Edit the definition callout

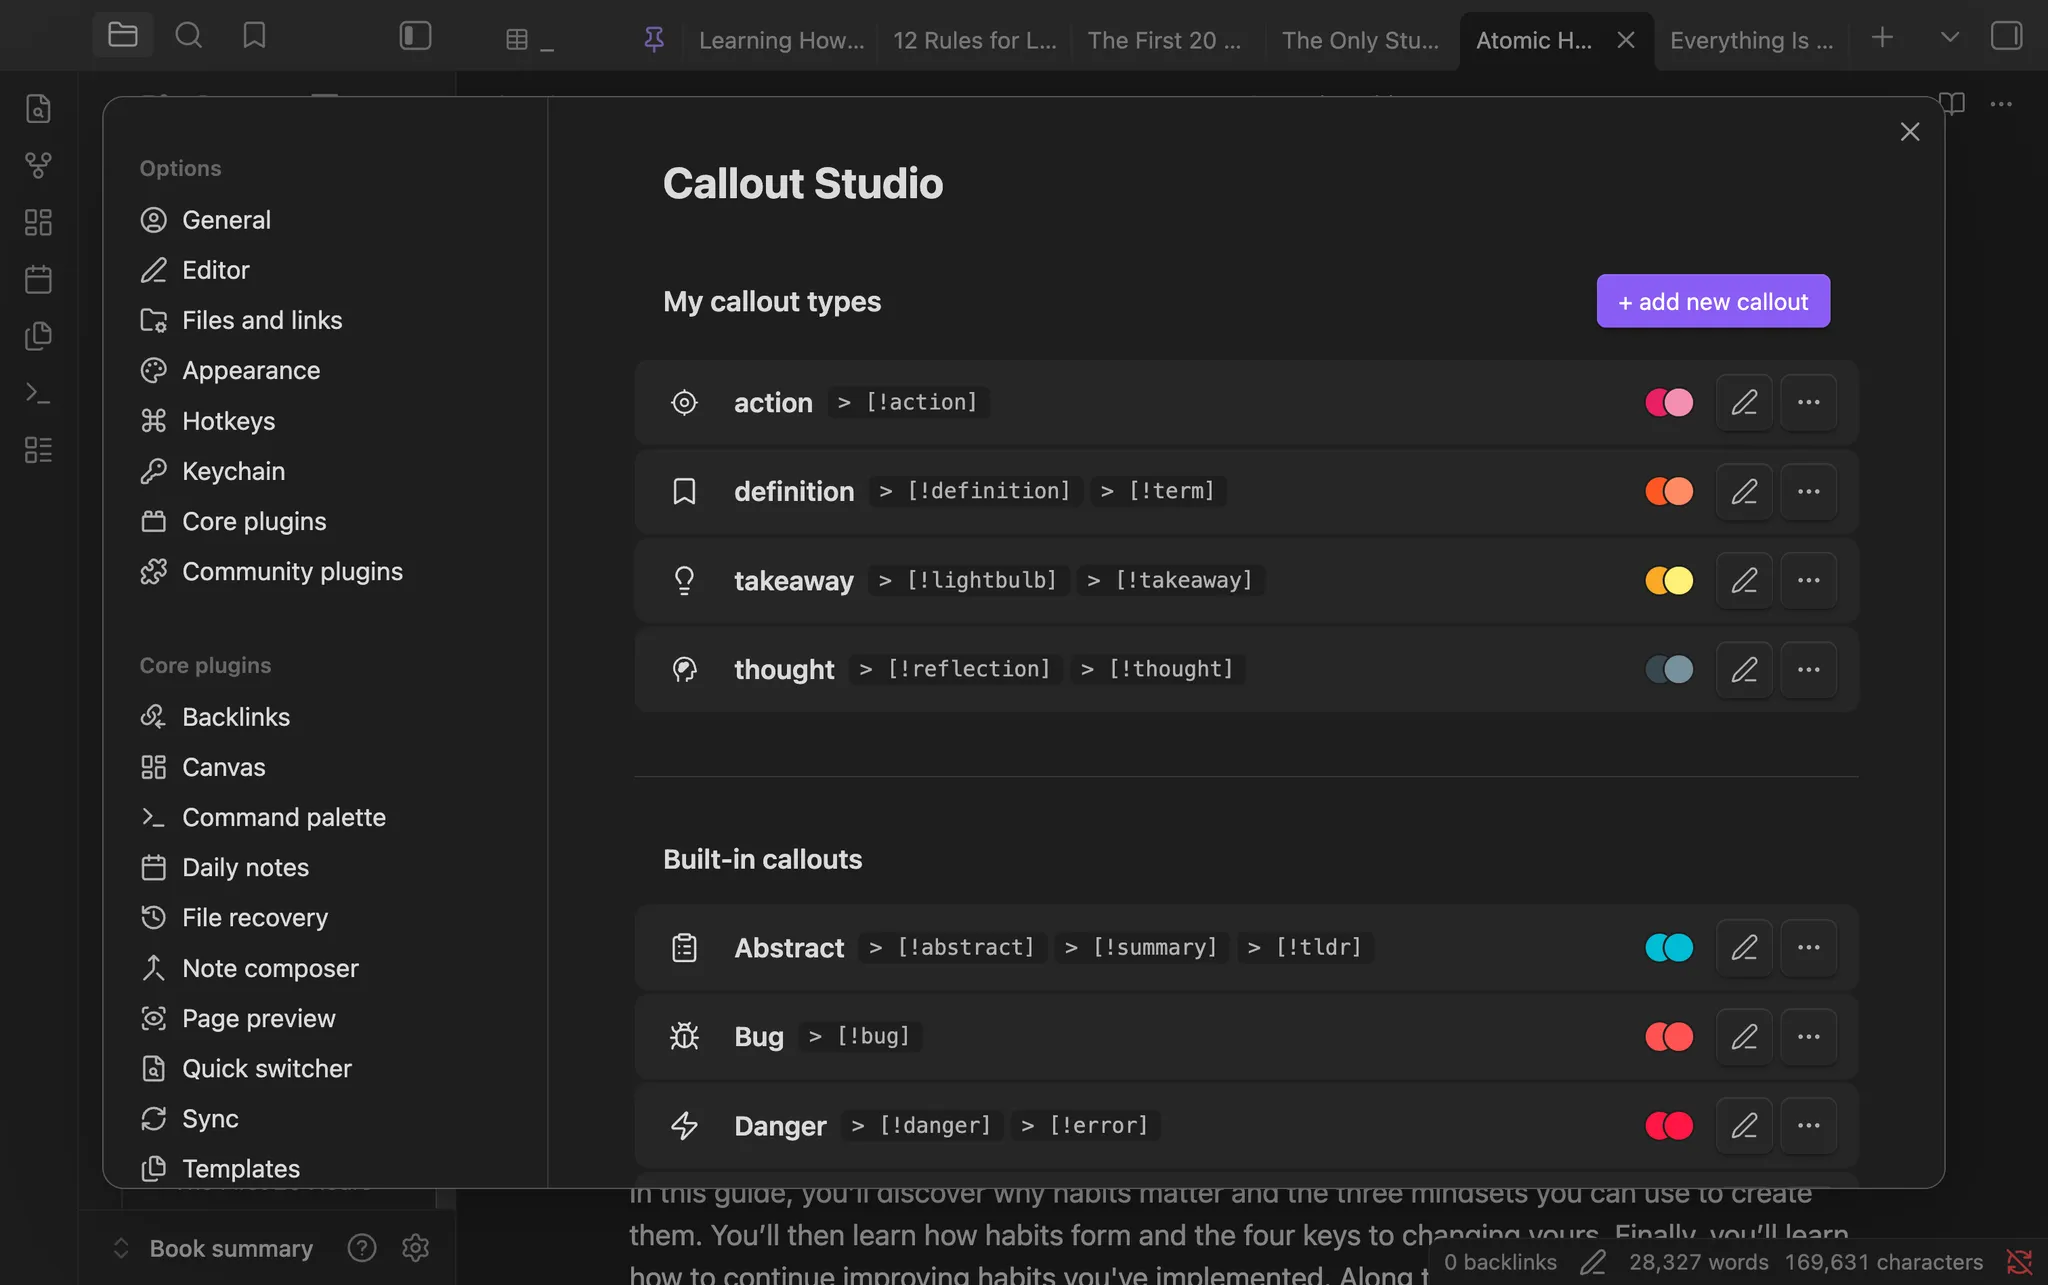pyautogui.click(x=1744, y=491)
